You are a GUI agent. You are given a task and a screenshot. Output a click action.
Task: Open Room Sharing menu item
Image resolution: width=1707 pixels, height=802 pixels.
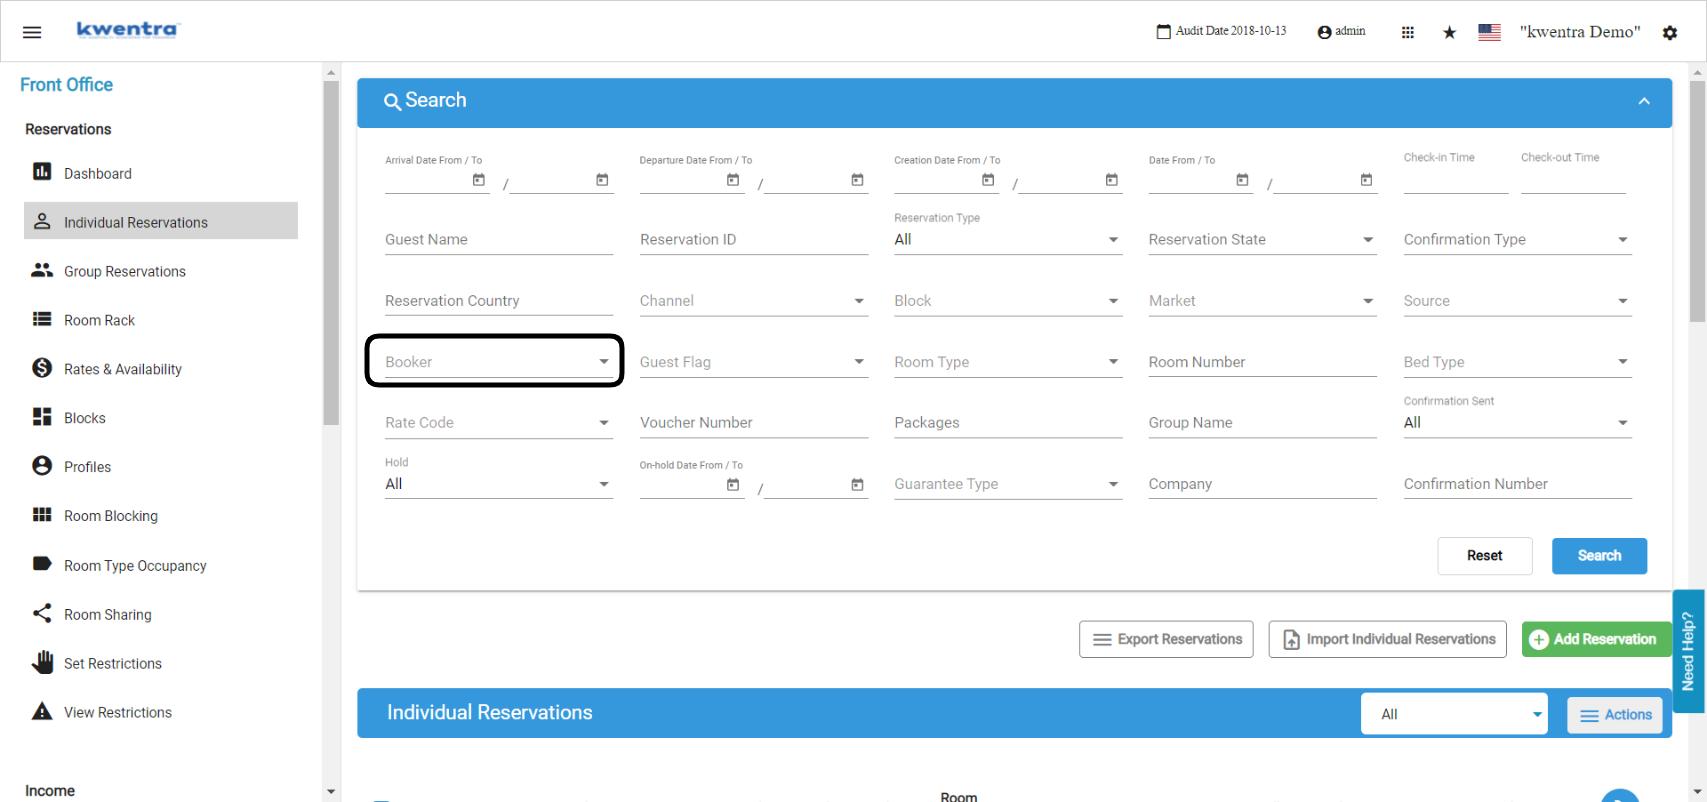[108, 614]
